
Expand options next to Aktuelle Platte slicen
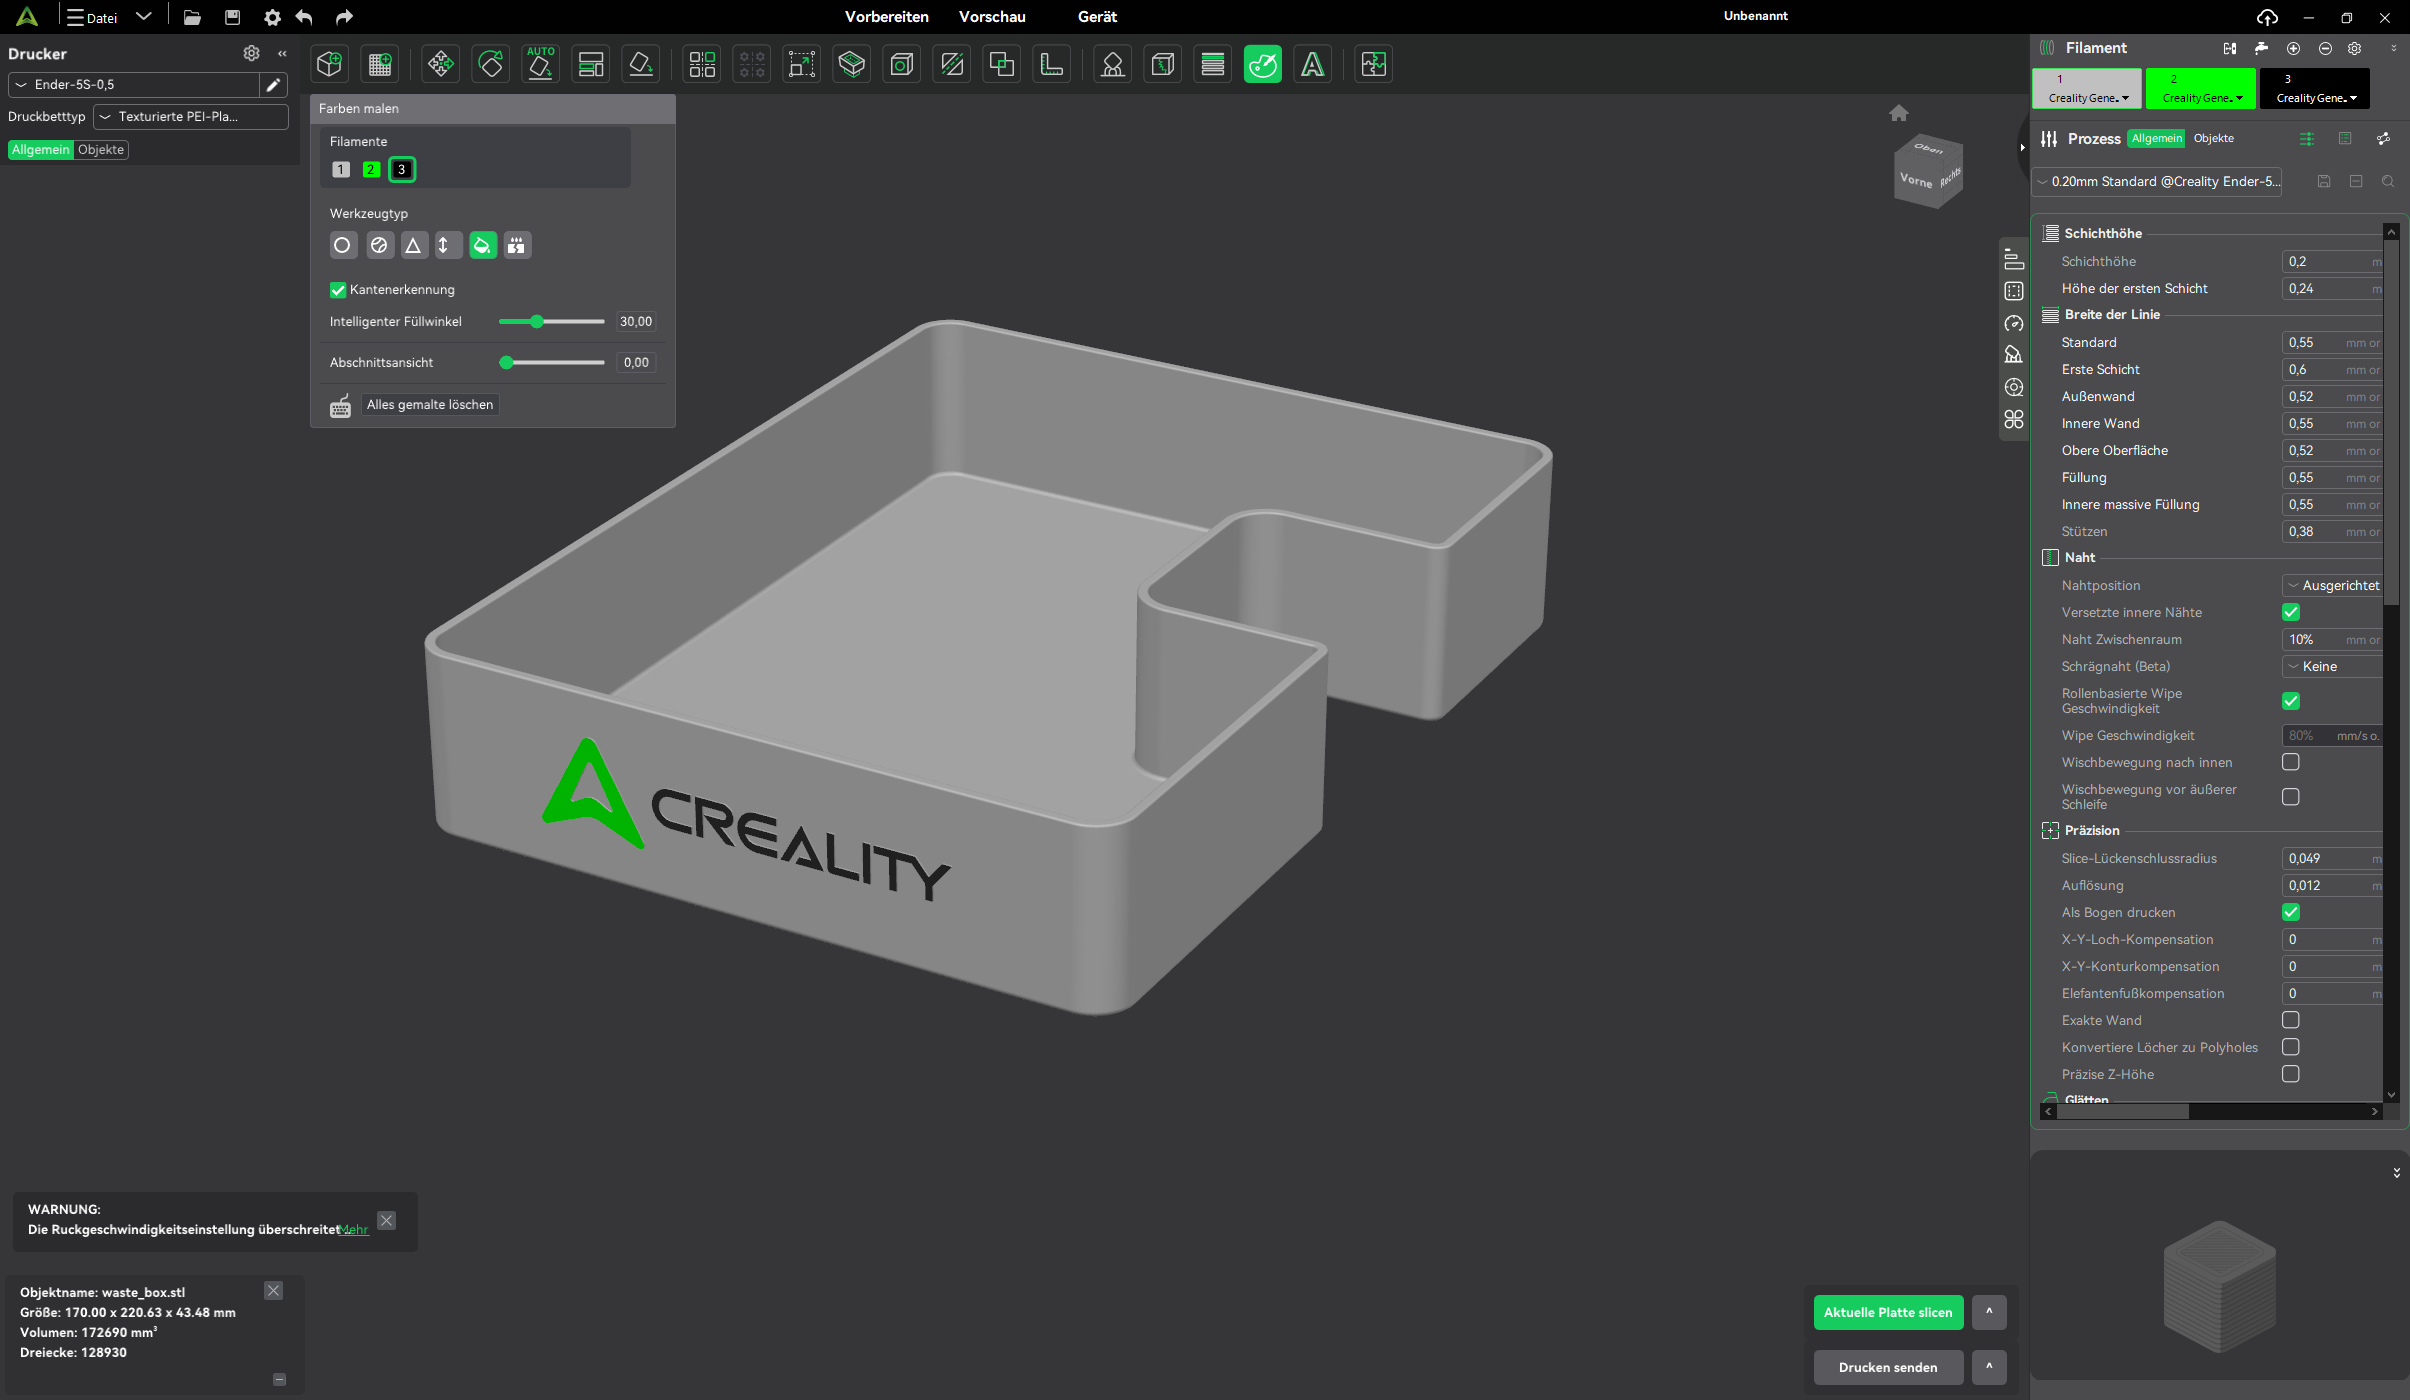(1989, 1312)
